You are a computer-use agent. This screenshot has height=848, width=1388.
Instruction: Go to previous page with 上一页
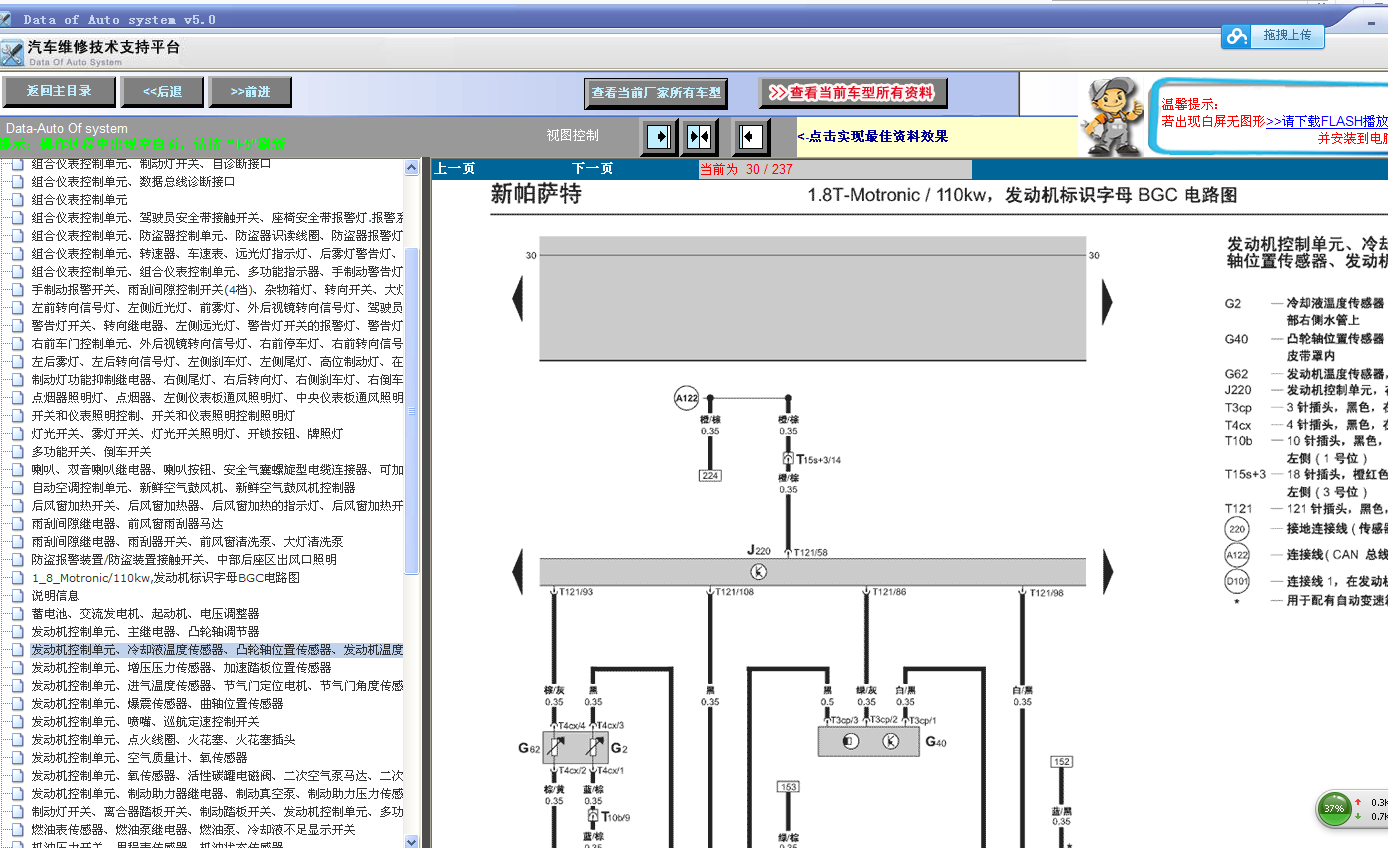coord(455,169)
